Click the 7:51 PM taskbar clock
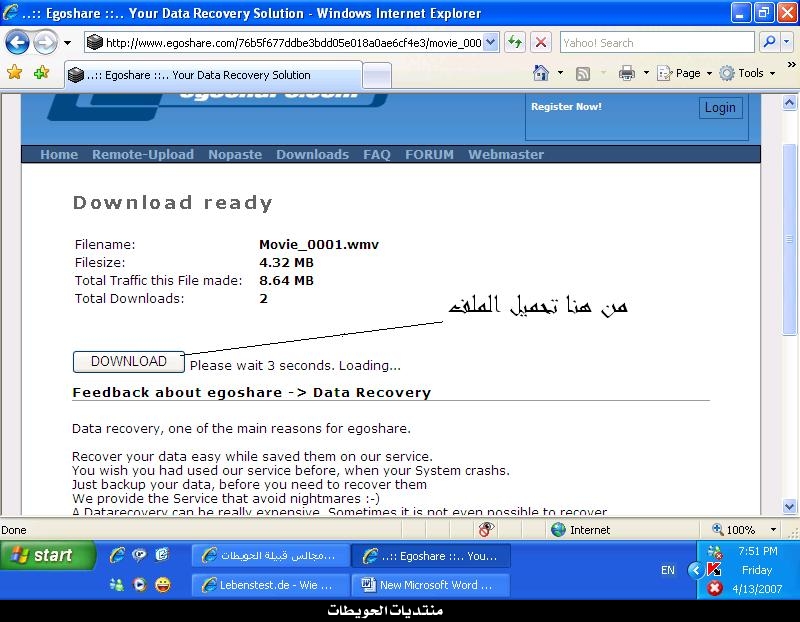800x622 pixels. tap(758, 551)
